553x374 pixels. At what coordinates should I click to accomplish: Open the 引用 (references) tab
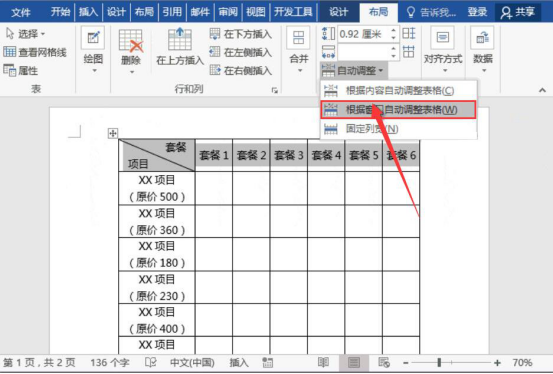point(172,12)
